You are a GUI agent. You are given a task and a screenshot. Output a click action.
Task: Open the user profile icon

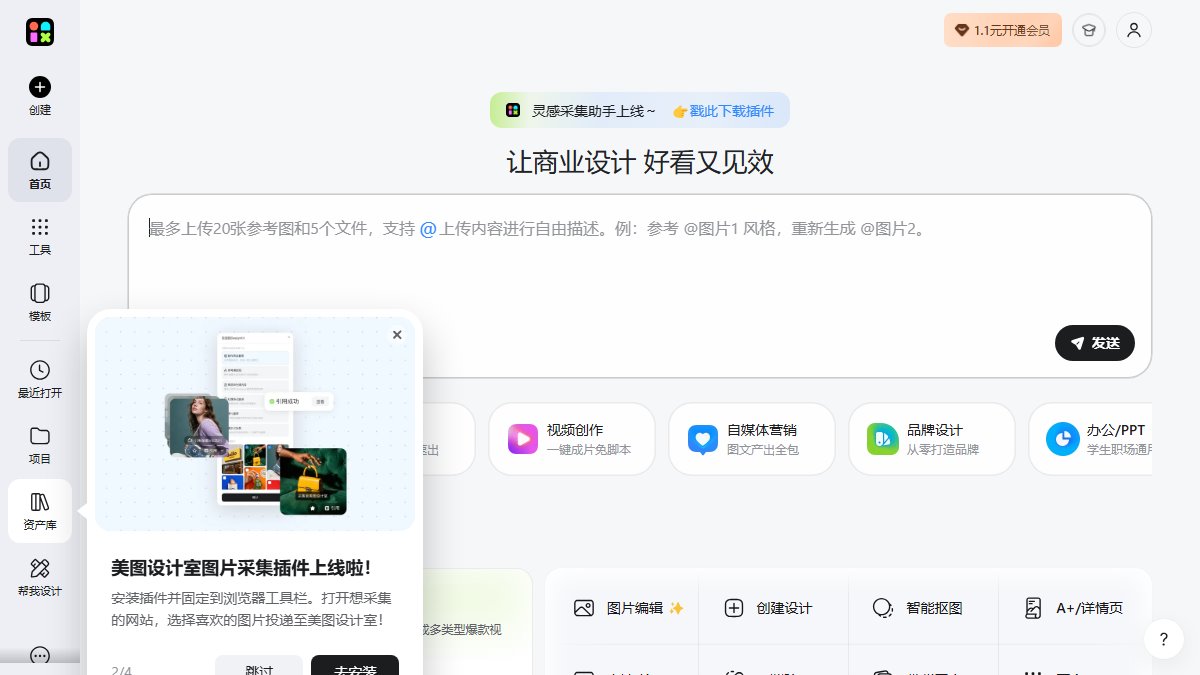pyautogui.click(x=1134, y=30)
